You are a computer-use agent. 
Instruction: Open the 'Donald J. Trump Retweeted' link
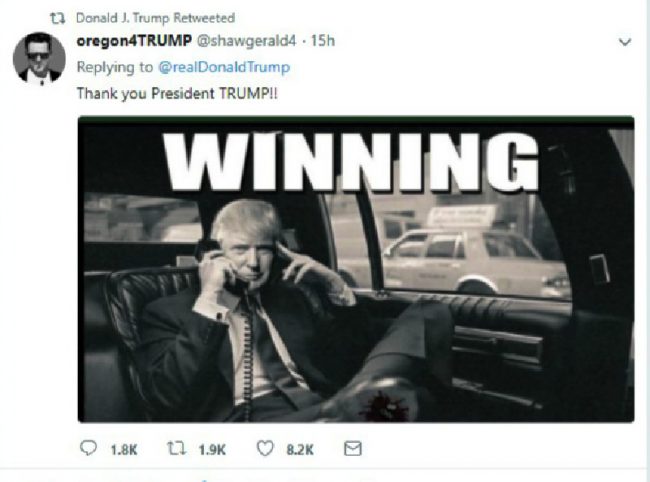(155, 18)
